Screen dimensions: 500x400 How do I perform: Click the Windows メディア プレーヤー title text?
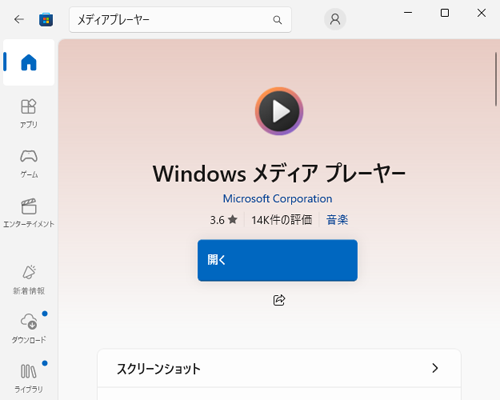pyautogui.click(x=279, y=174)
